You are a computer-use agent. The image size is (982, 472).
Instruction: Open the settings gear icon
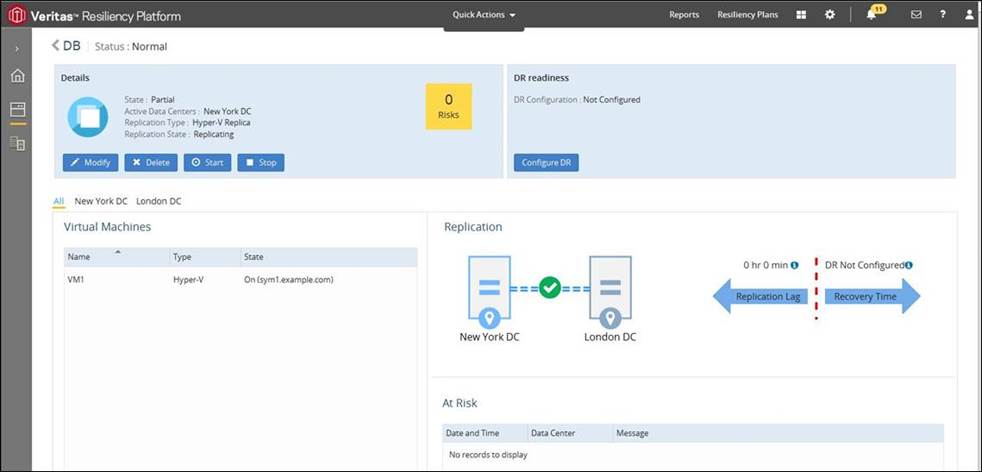click(x=829, y=15)
